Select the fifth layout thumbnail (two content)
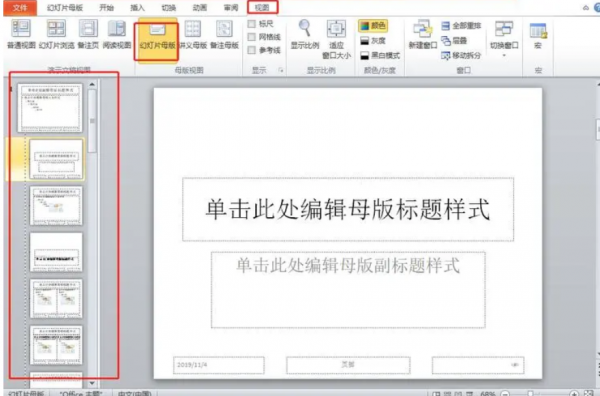Viewport: 600px width, 396px height. (x=56, y=299)
